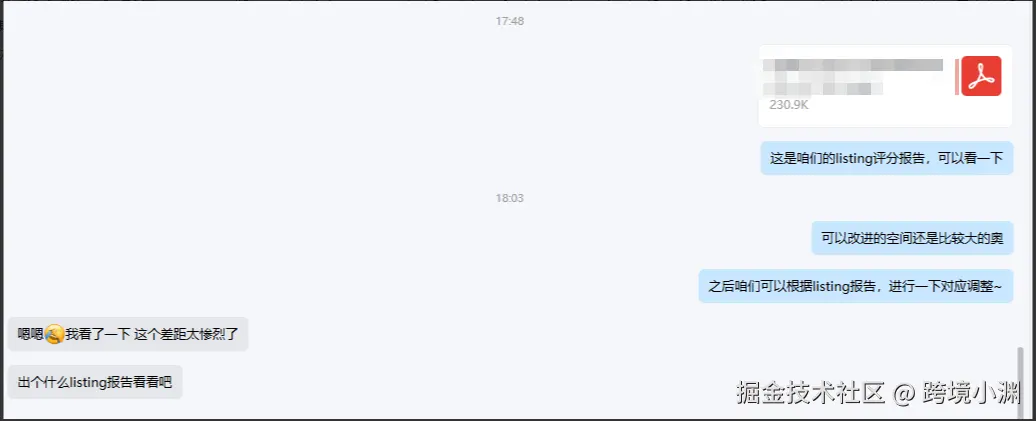Click the chat scrollbar thumb

pos(1021,380)
